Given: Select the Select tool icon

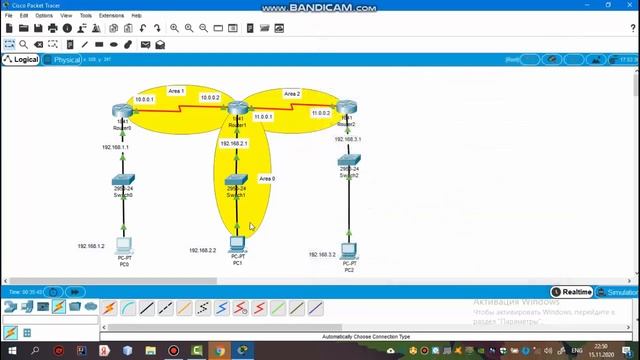Looking at the screenshot, I should 9,44.
